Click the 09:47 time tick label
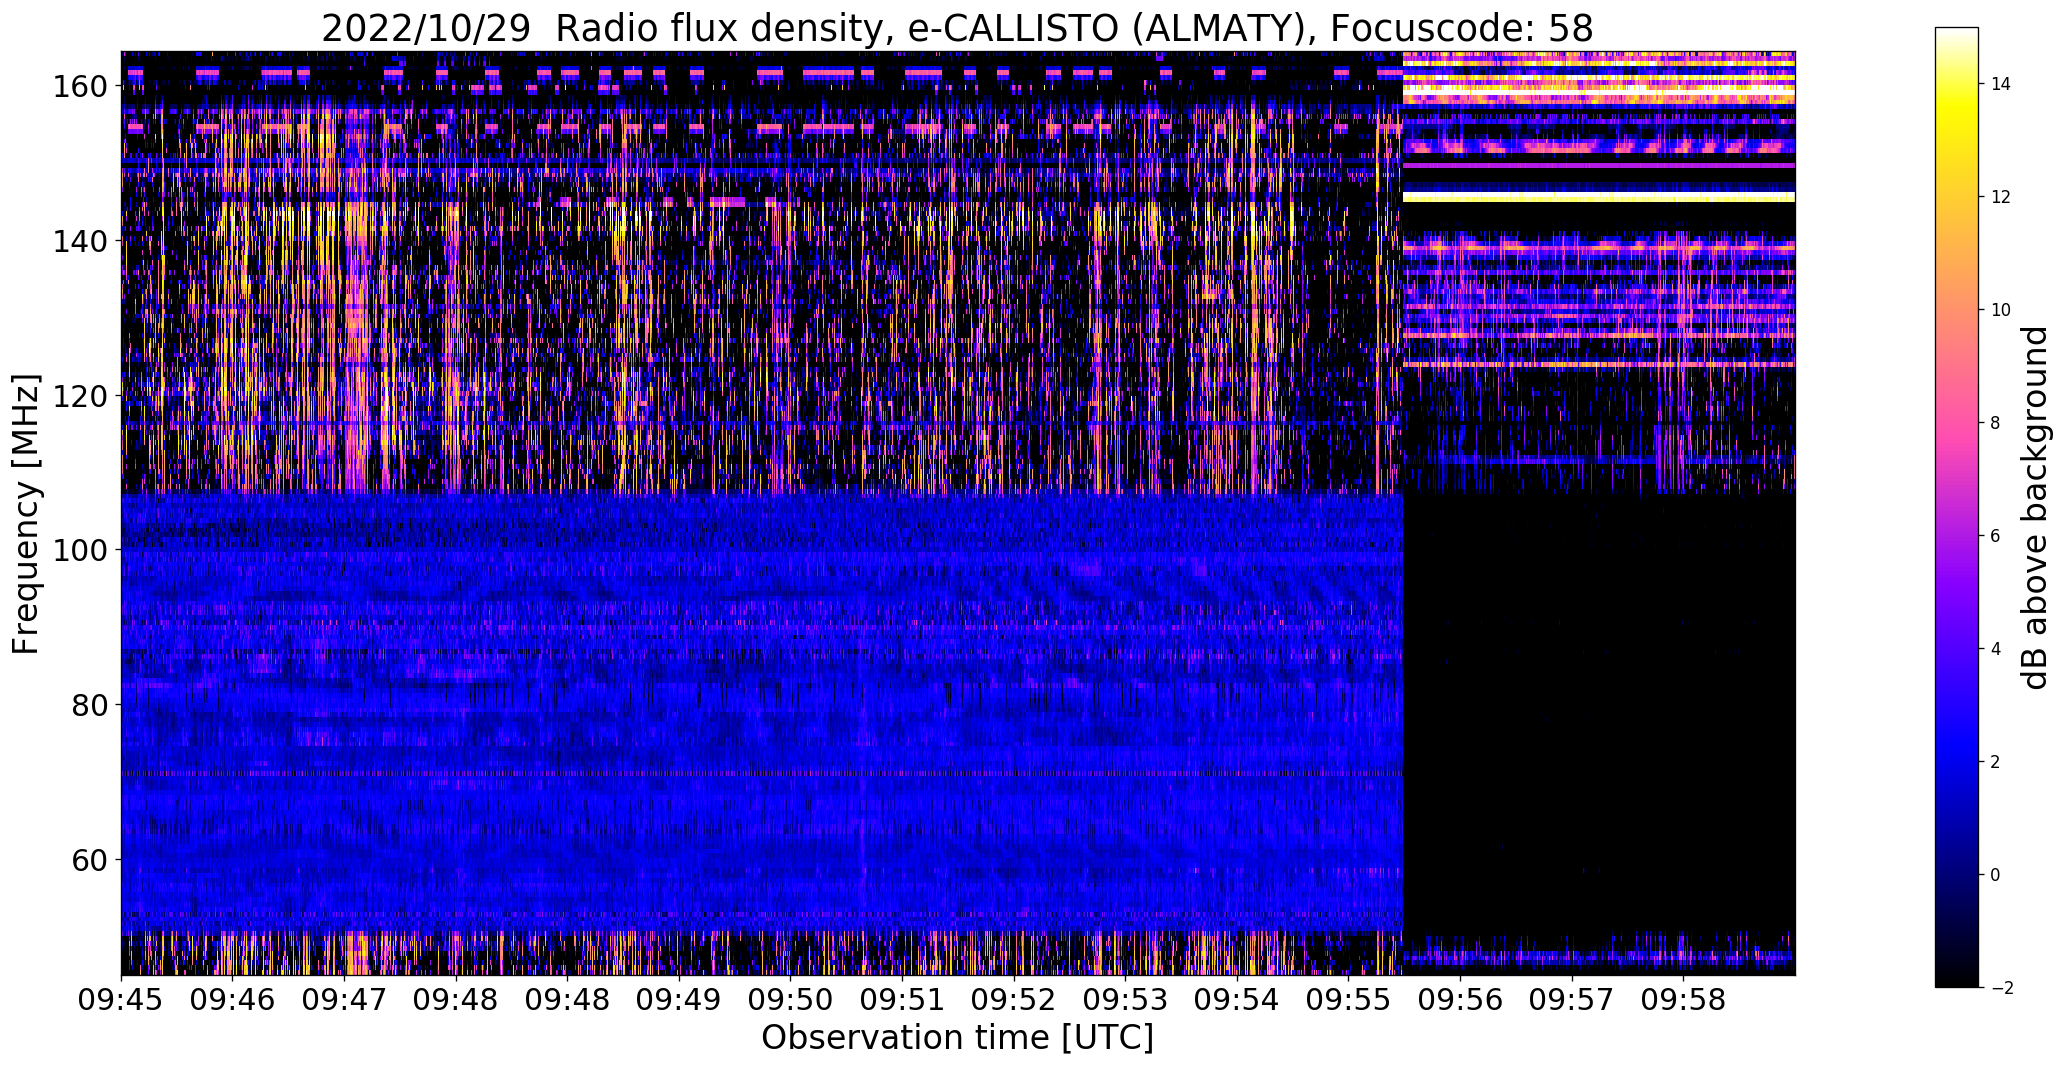The width and height of the screenshot is (2066, 1067). tap(345, 999)
